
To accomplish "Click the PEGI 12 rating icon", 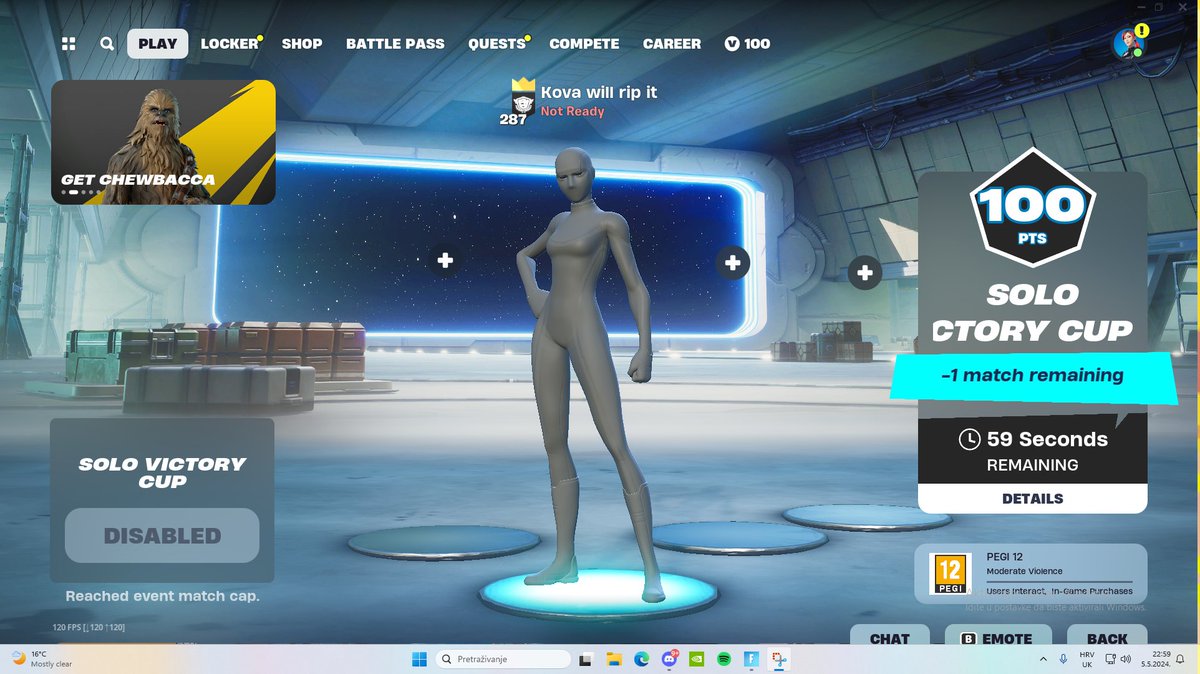I will [950, 574].
